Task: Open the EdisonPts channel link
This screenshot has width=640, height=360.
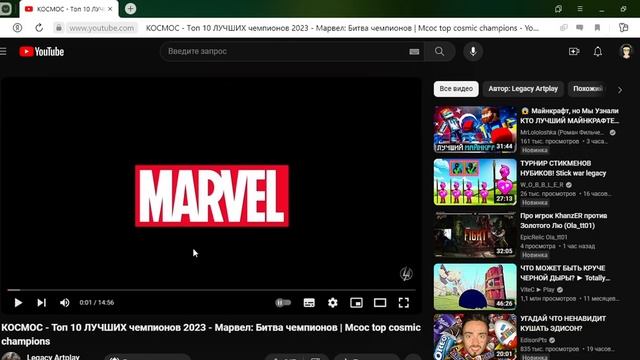Action: tap(533, 340)
